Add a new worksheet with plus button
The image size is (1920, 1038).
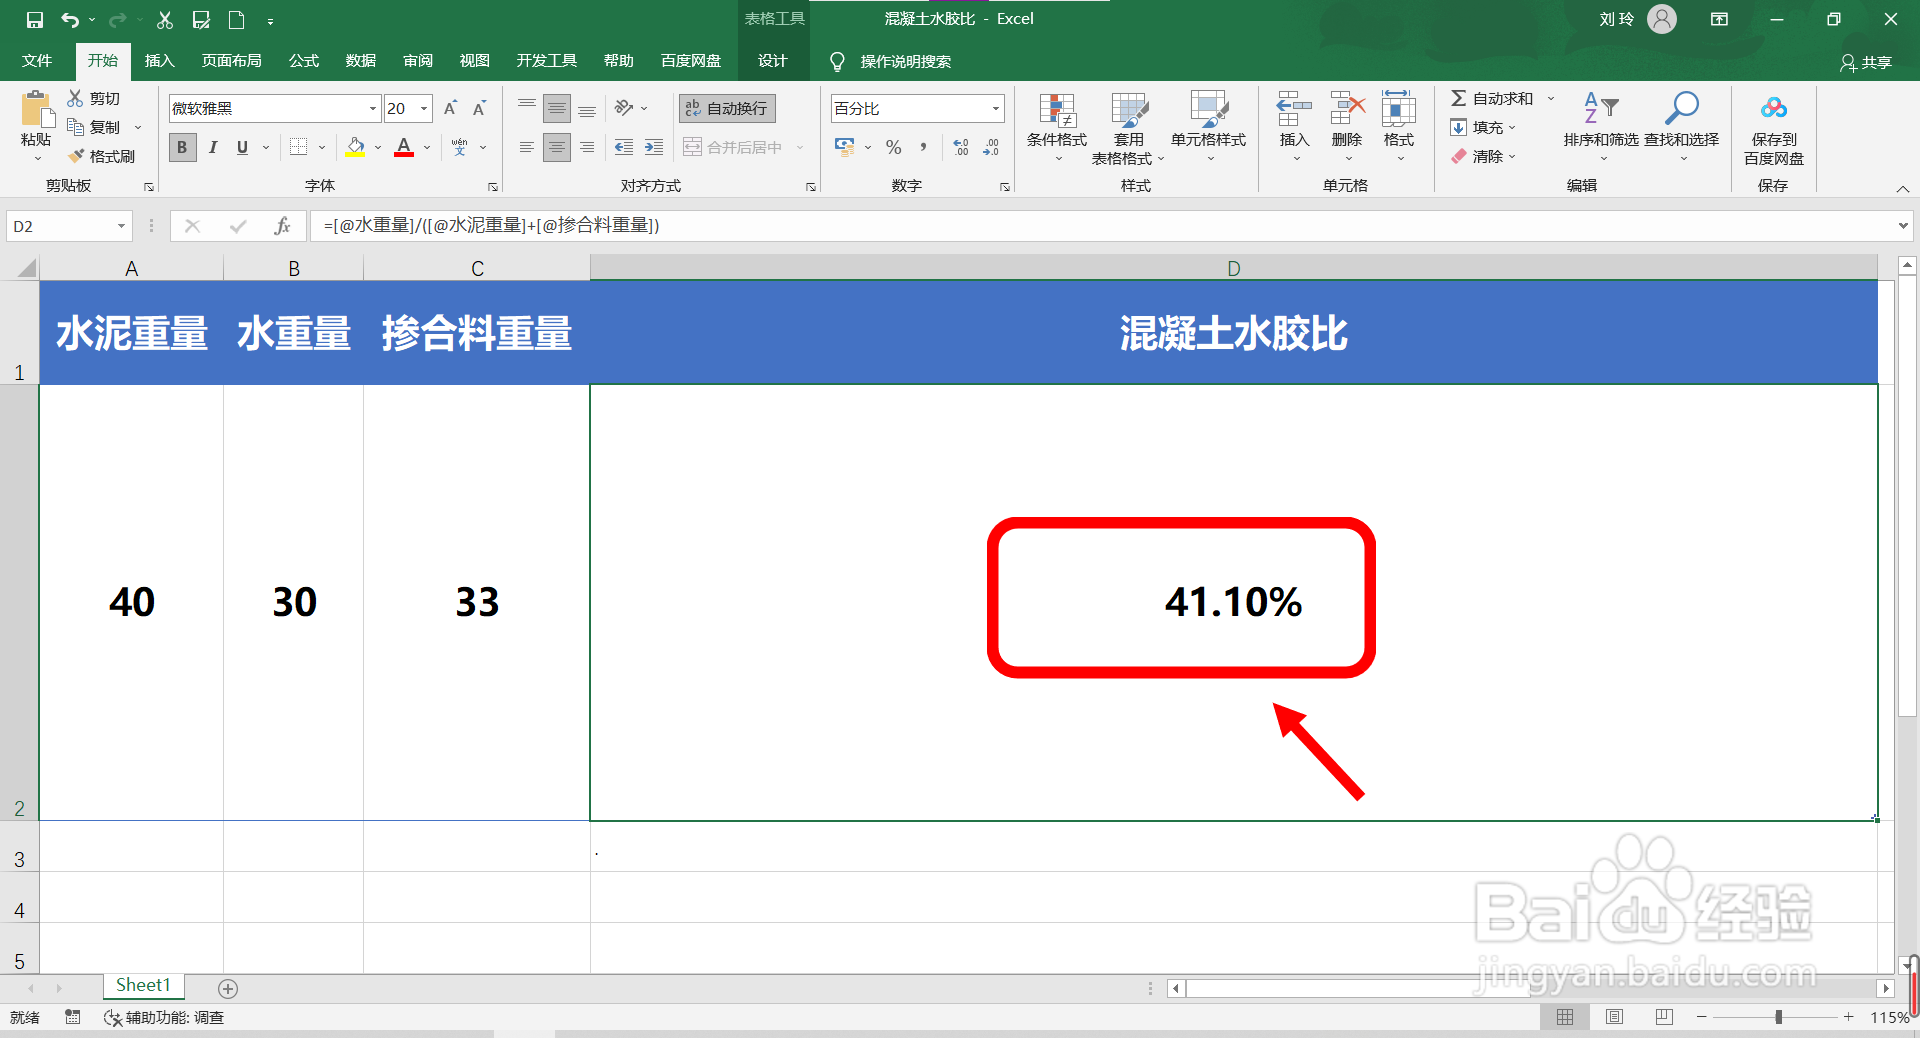227,988
